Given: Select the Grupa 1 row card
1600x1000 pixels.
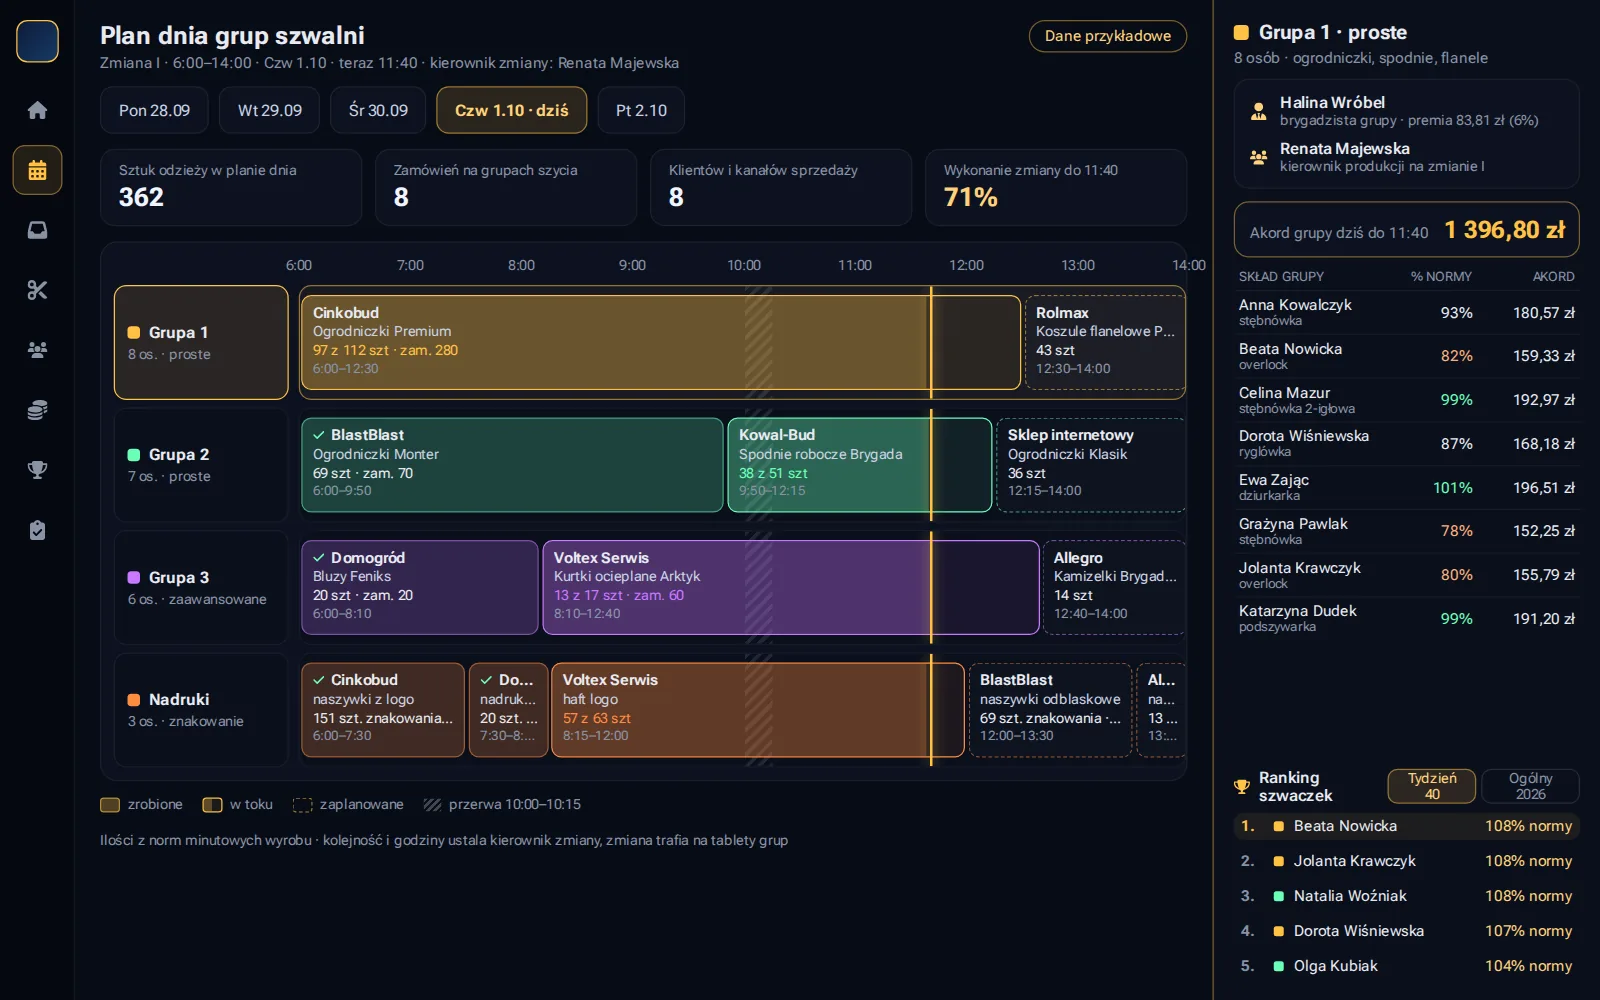Looking at the screenshot, I should point(201,343).
